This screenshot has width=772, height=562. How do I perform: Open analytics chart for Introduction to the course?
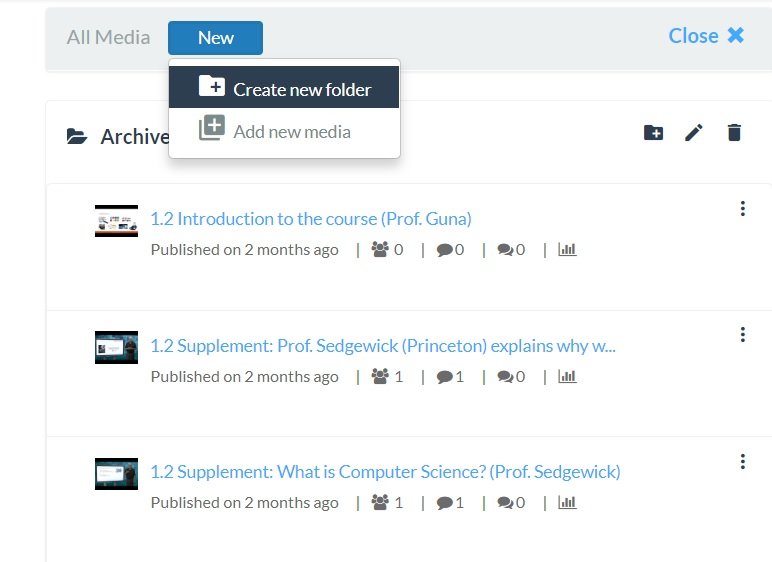pyautogui.click(x=567, y=249)
